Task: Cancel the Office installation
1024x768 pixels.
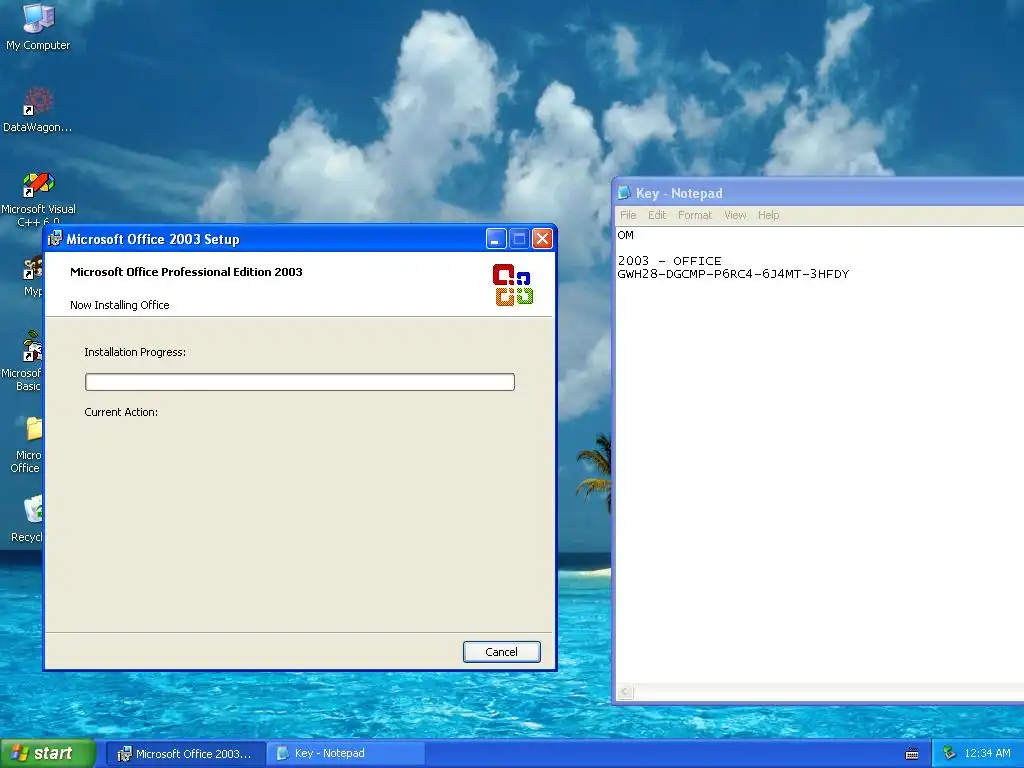Action: point(502,652)
